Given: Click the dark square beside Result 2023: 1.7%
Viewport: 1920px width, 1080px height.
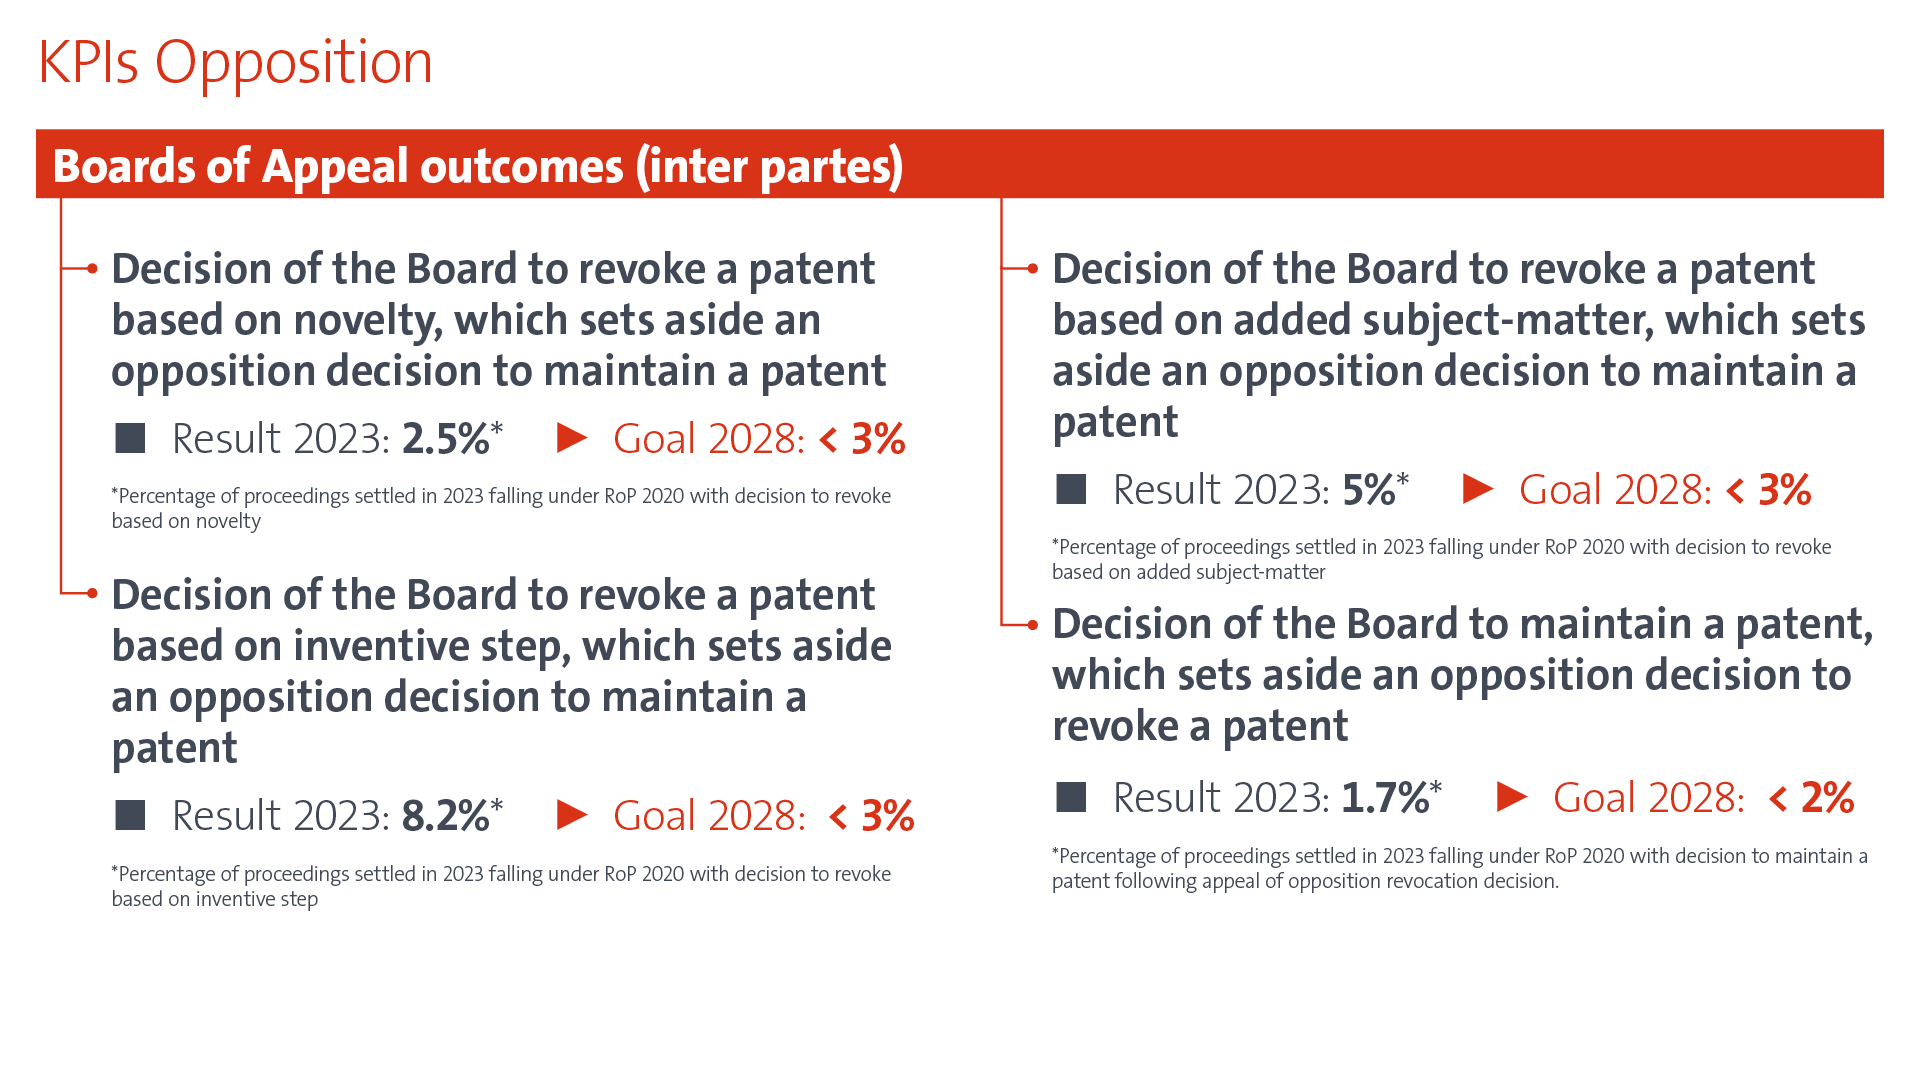Looking at the screenshot, I should pyautogui.click(x=1071, y=797).
